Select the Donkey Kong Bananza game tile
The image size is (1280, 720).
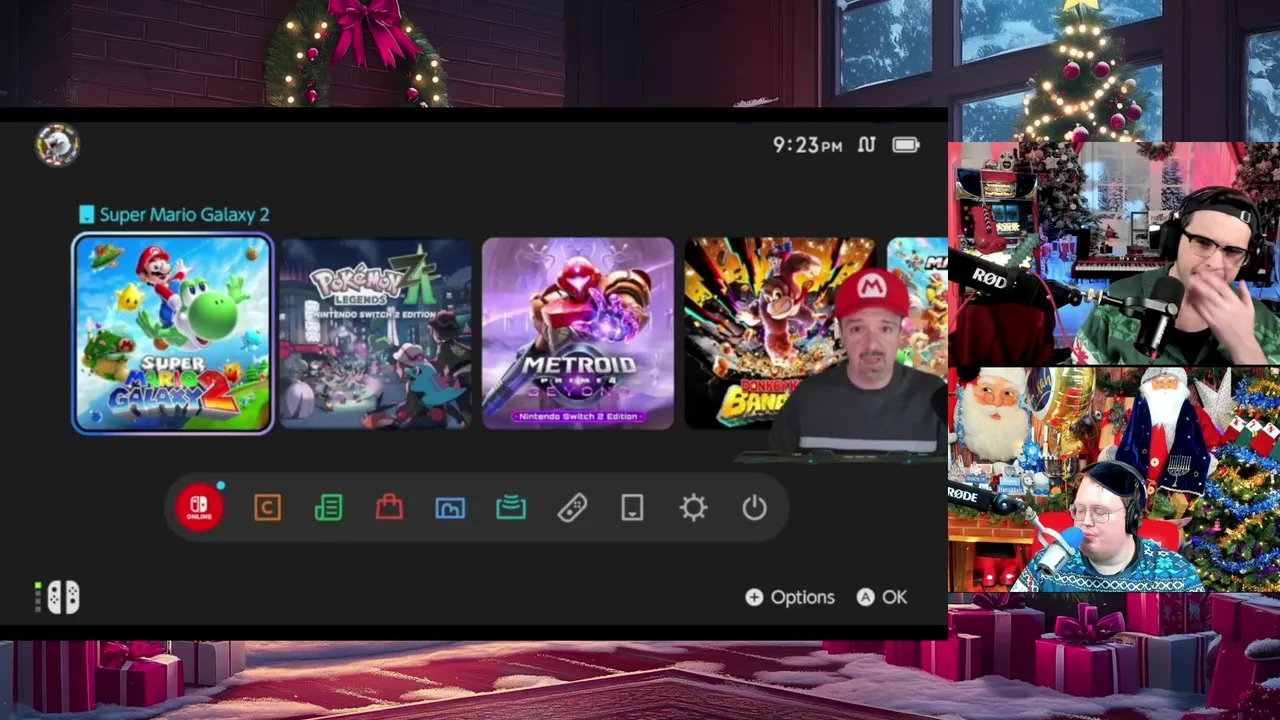[780, 334]
